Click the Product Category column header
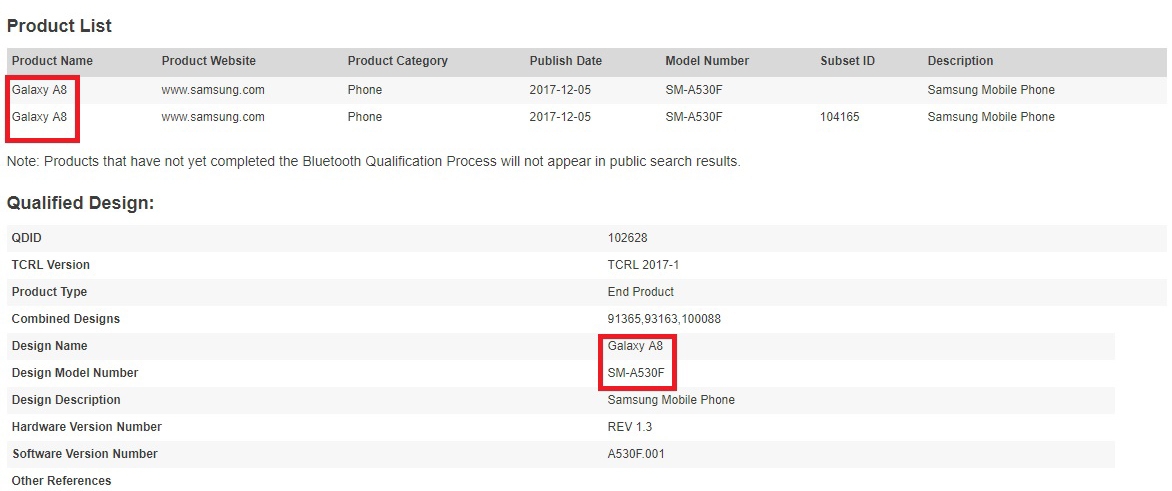 click(397, 61)
